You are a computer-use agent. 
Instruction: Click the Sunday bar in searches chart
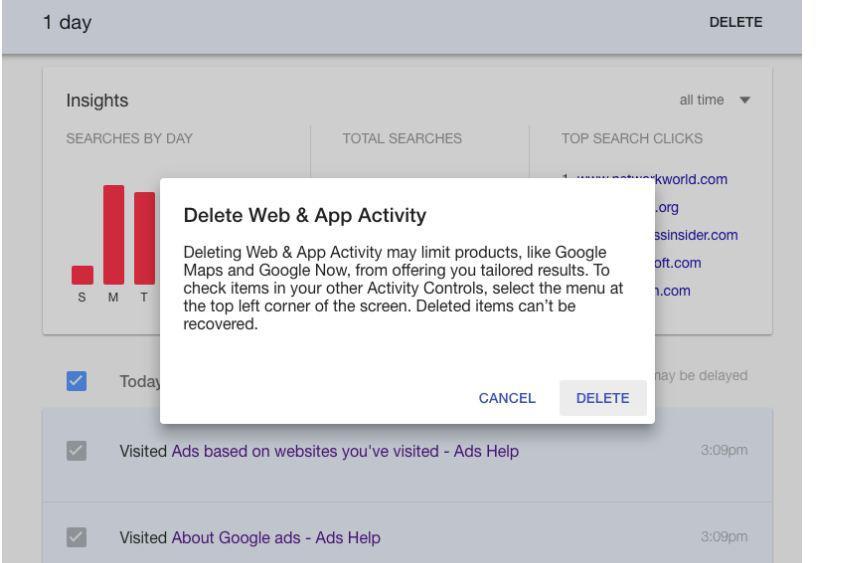[x=82, y=275]
